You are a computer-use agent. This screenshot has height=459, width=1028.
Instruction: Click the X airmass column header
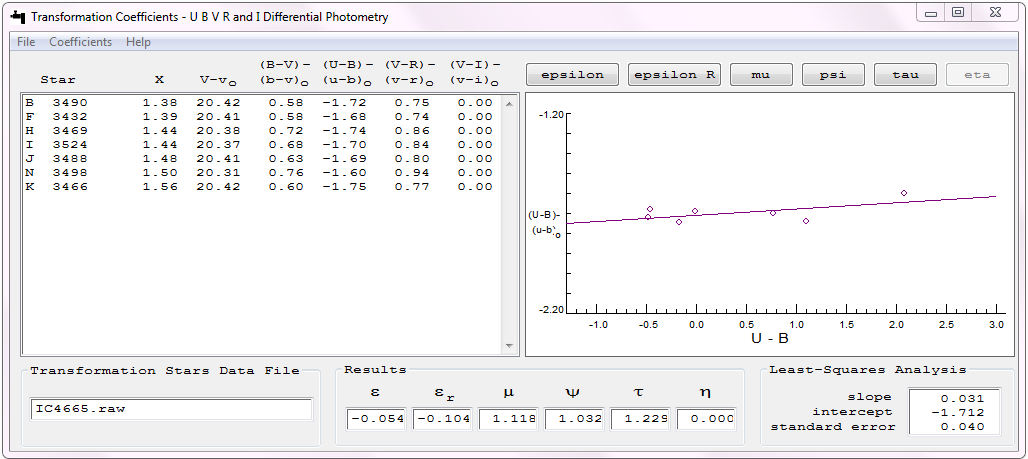coord(159,81)
